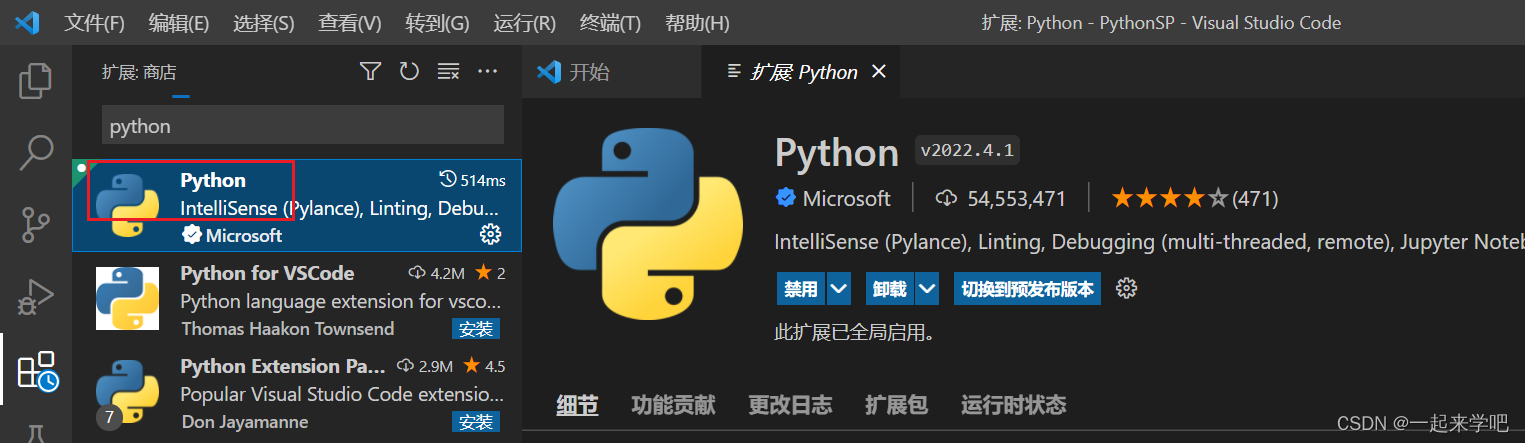The height and width of the screenshot is (443, 1525).
Task: Open 编辑(E) menu
Action: tap(179, 22)
